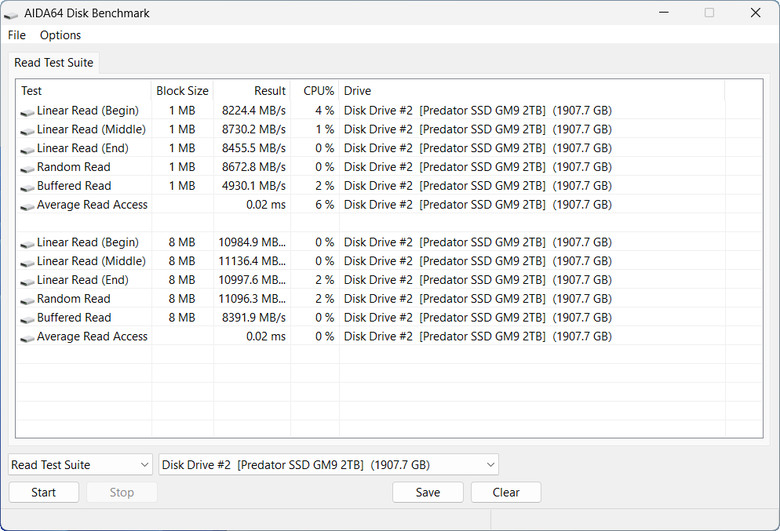The image size is (780, 531).
Task: Close the AIDA64 Disk Benchmark window
Action: [x=755, y=12]
